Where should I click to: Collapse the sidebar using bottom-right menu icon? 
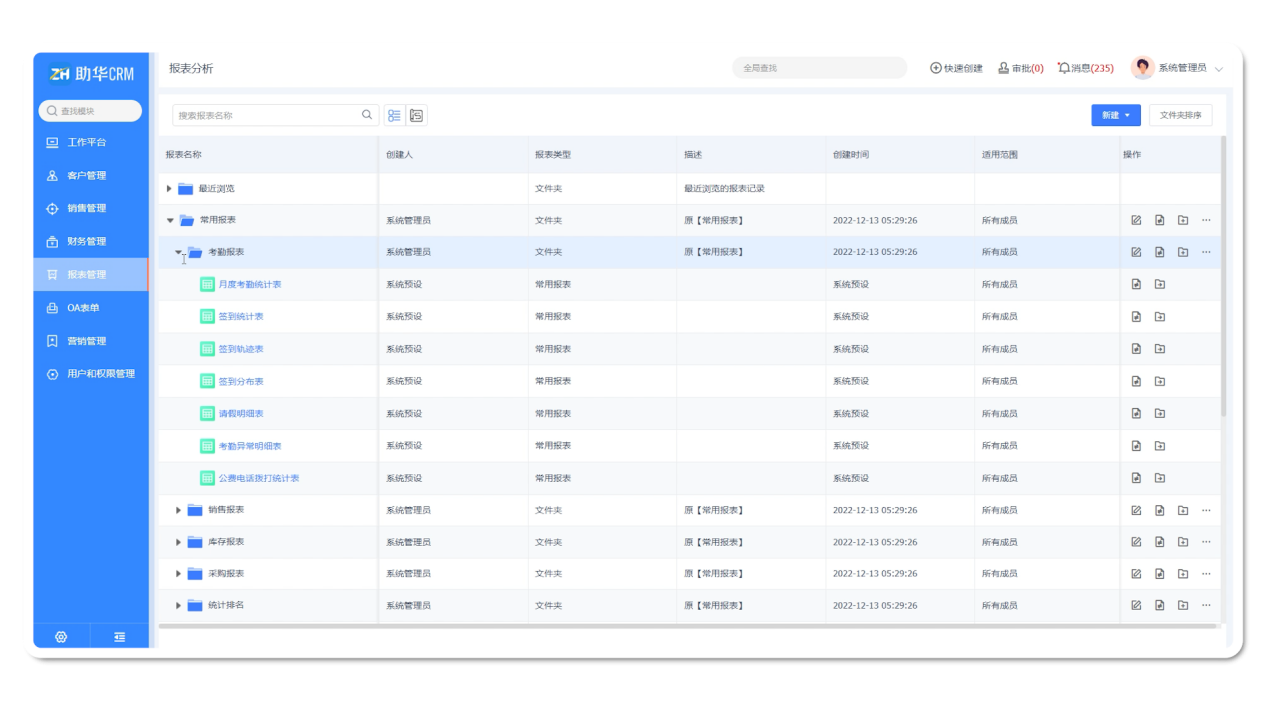120,637
